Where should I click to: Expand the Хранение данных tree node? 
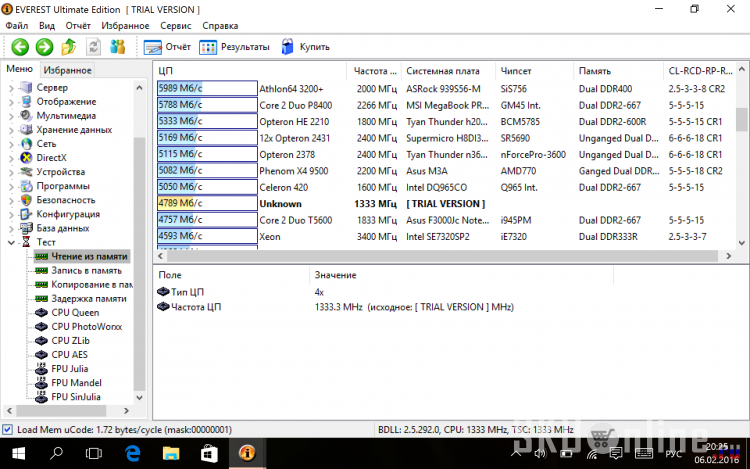(x=11, y=130)
